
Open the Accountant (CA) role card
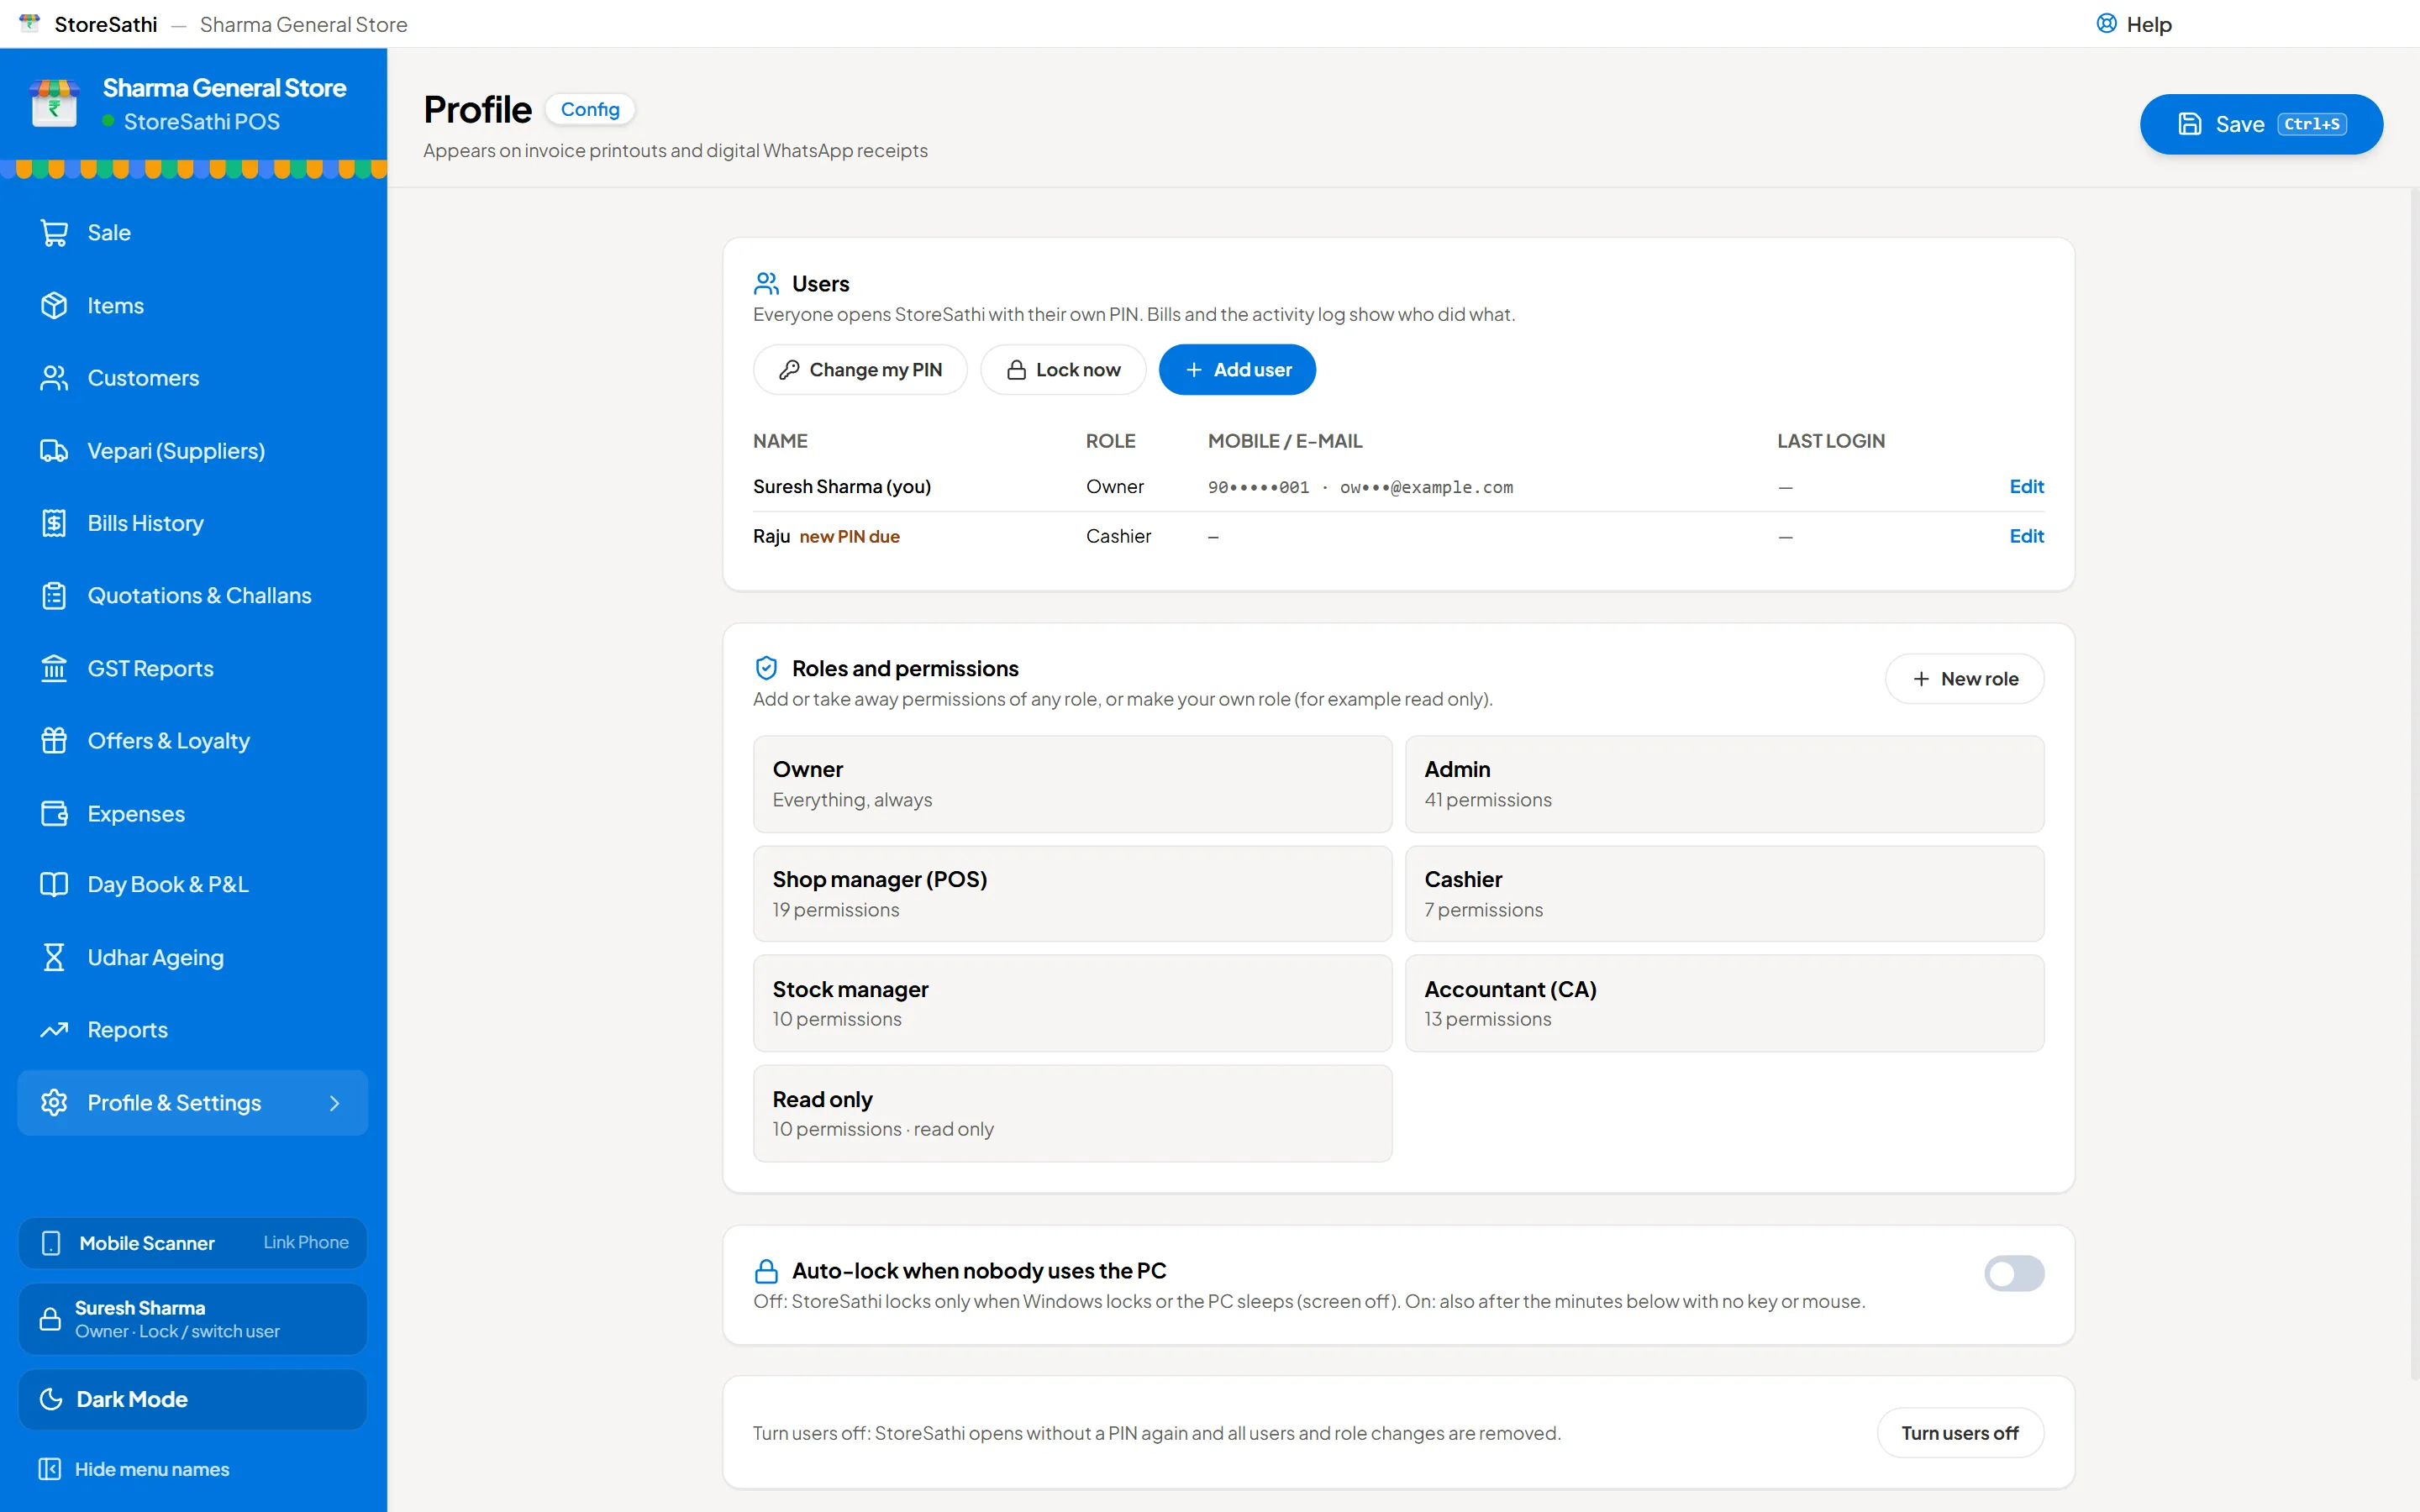(x=1724, y=1003)
